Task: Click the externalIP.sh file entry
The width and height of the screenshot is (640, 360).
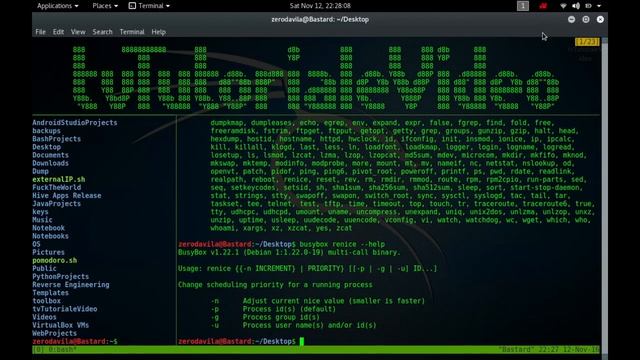Action: (59, 179)
